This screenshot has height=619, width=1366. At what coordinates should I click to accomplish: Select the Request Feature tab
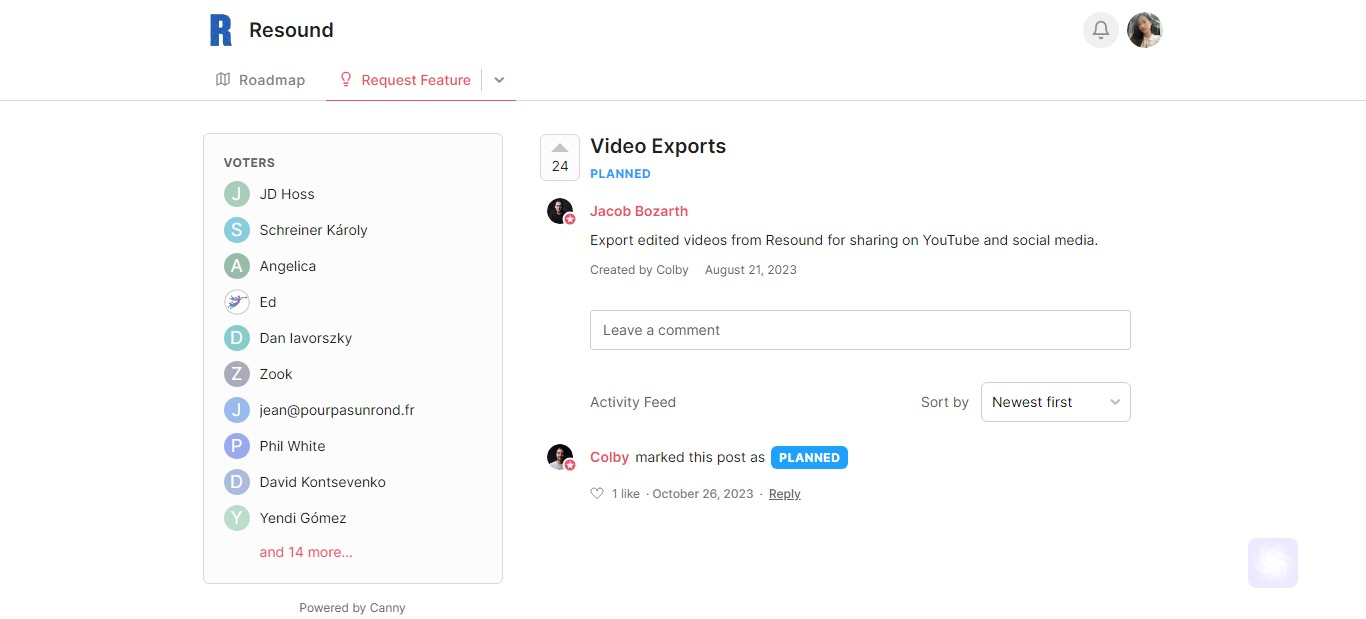coord(404,80)
